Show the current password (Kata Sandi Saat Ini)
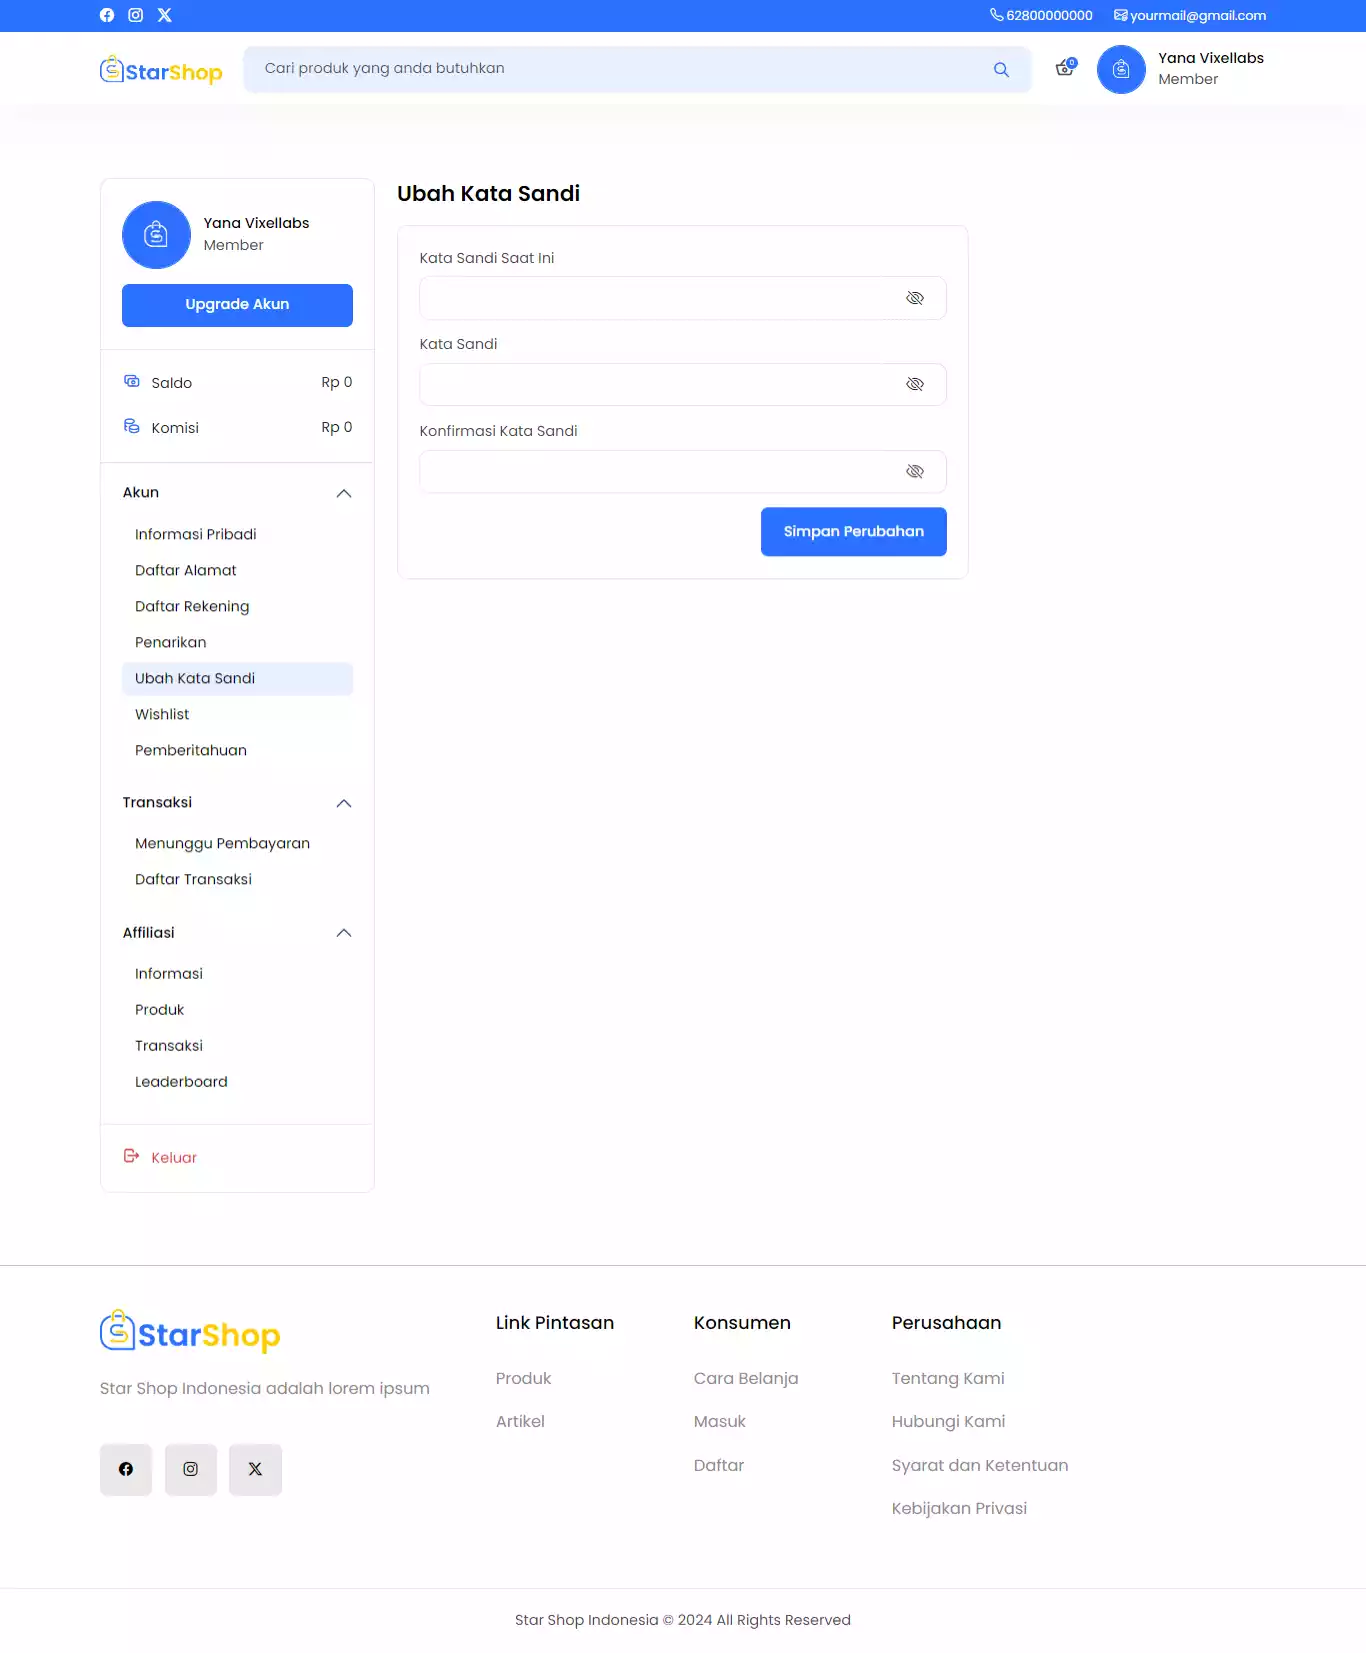1366x1653 pixels. pos(914,298)
